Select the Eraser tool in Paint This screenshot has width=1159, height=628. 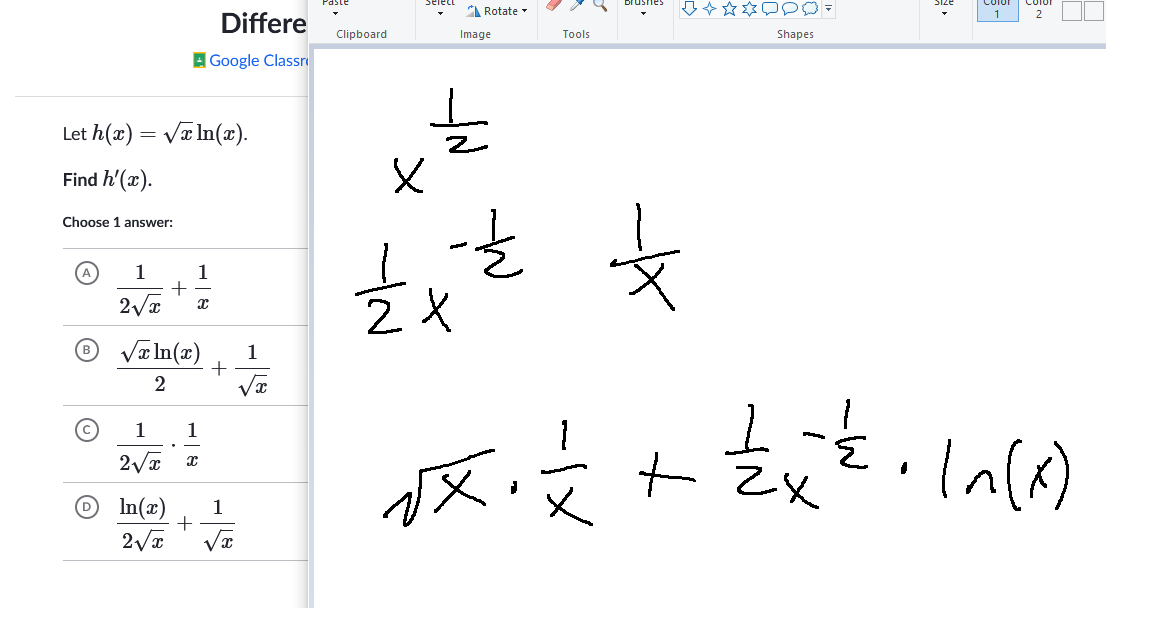tap(554, 5)
